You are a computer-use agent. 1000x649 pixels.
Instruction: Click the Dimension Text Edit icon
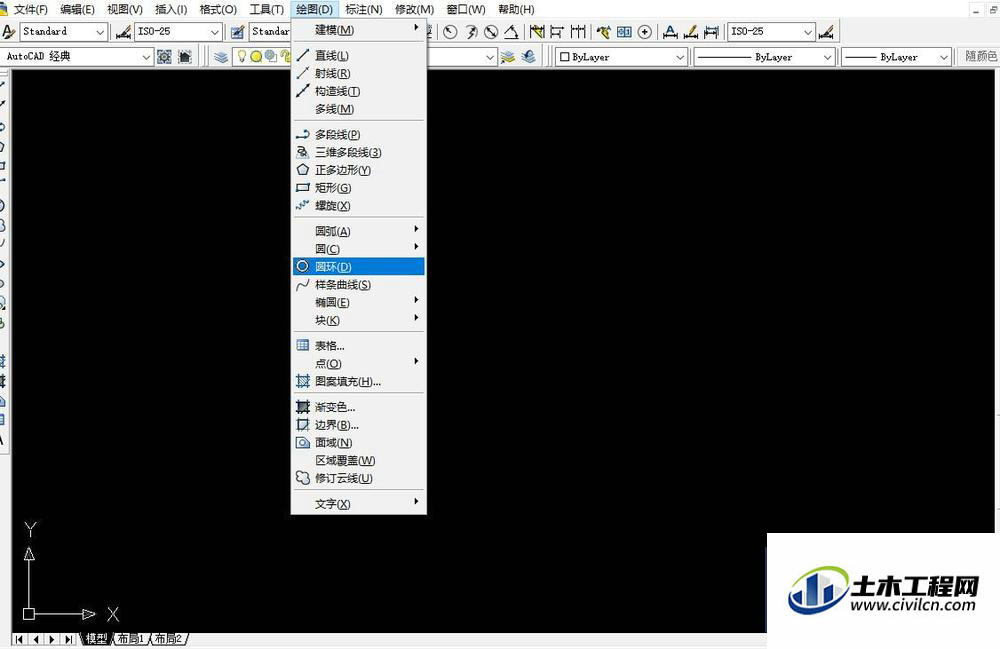click(691, 32)
